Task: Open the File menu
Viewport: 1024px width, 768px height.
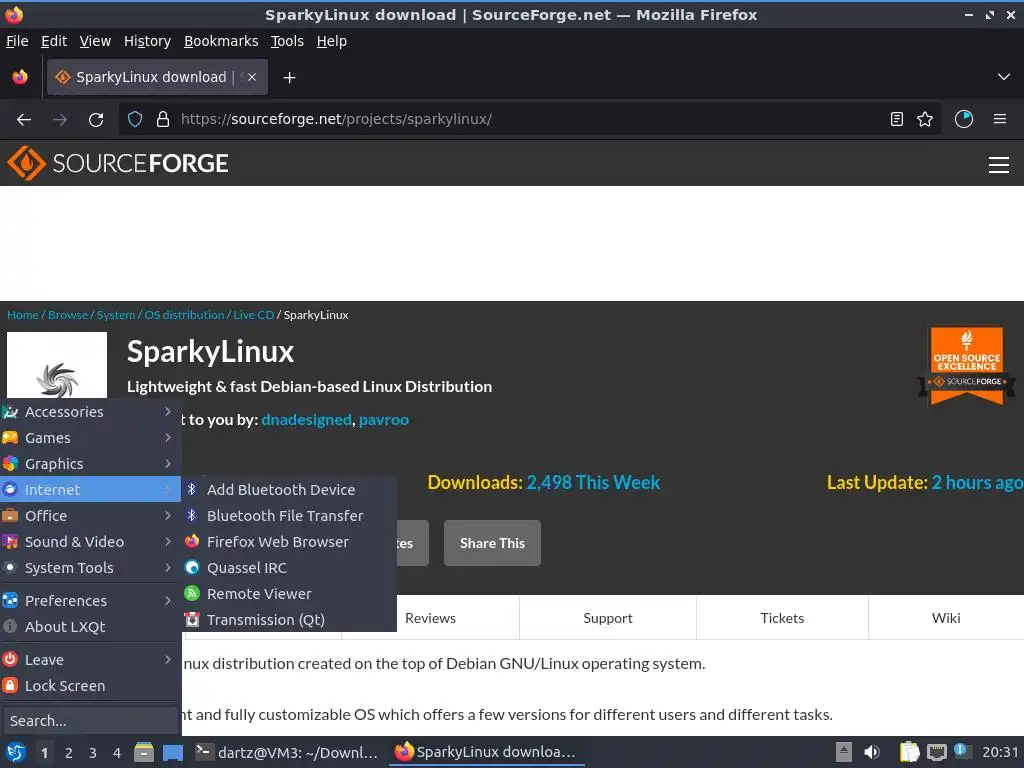Action: coord(17,41)
